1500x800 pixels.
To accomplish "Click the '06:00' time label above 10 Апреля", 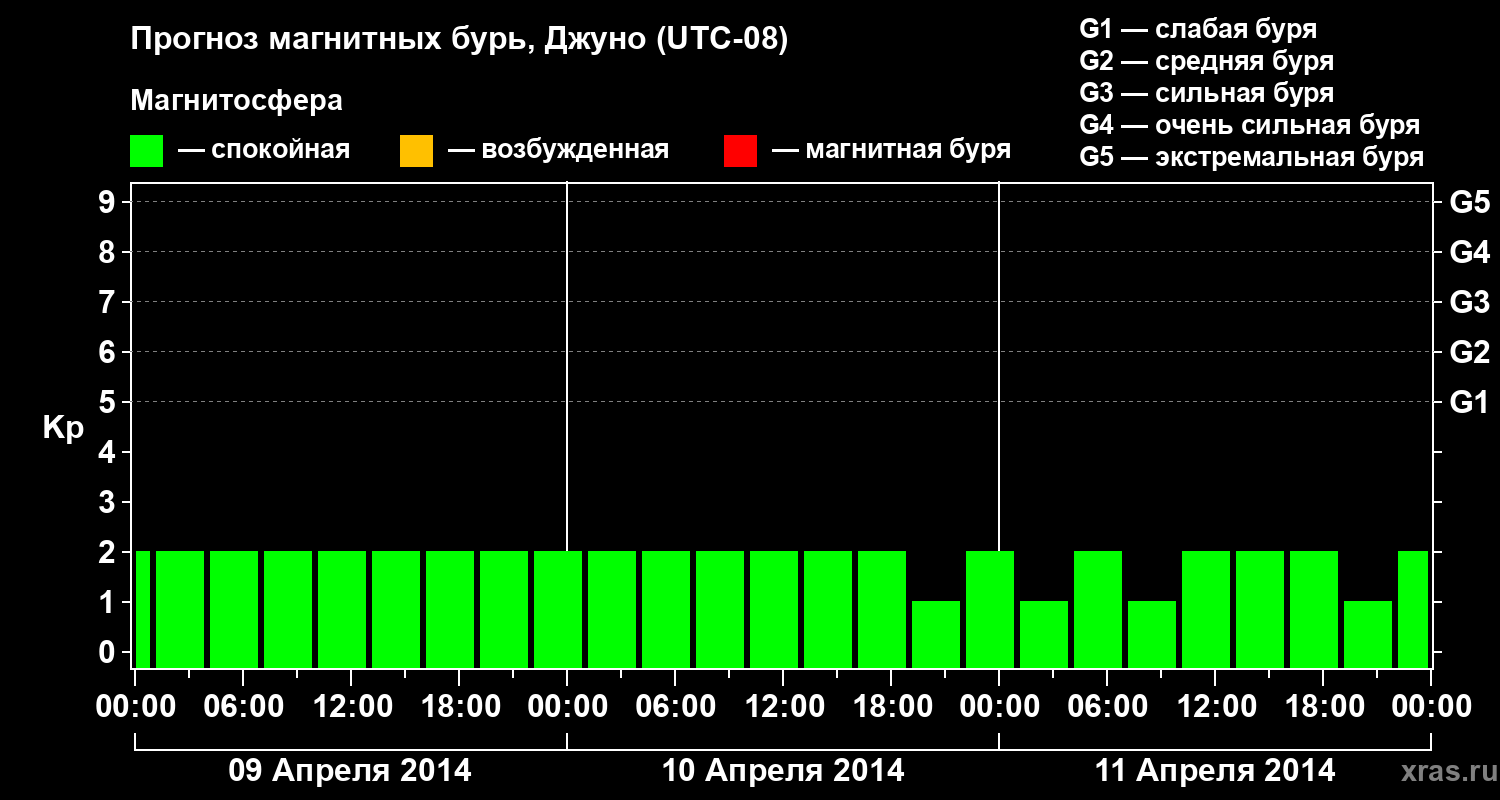I will coord(675,706).
